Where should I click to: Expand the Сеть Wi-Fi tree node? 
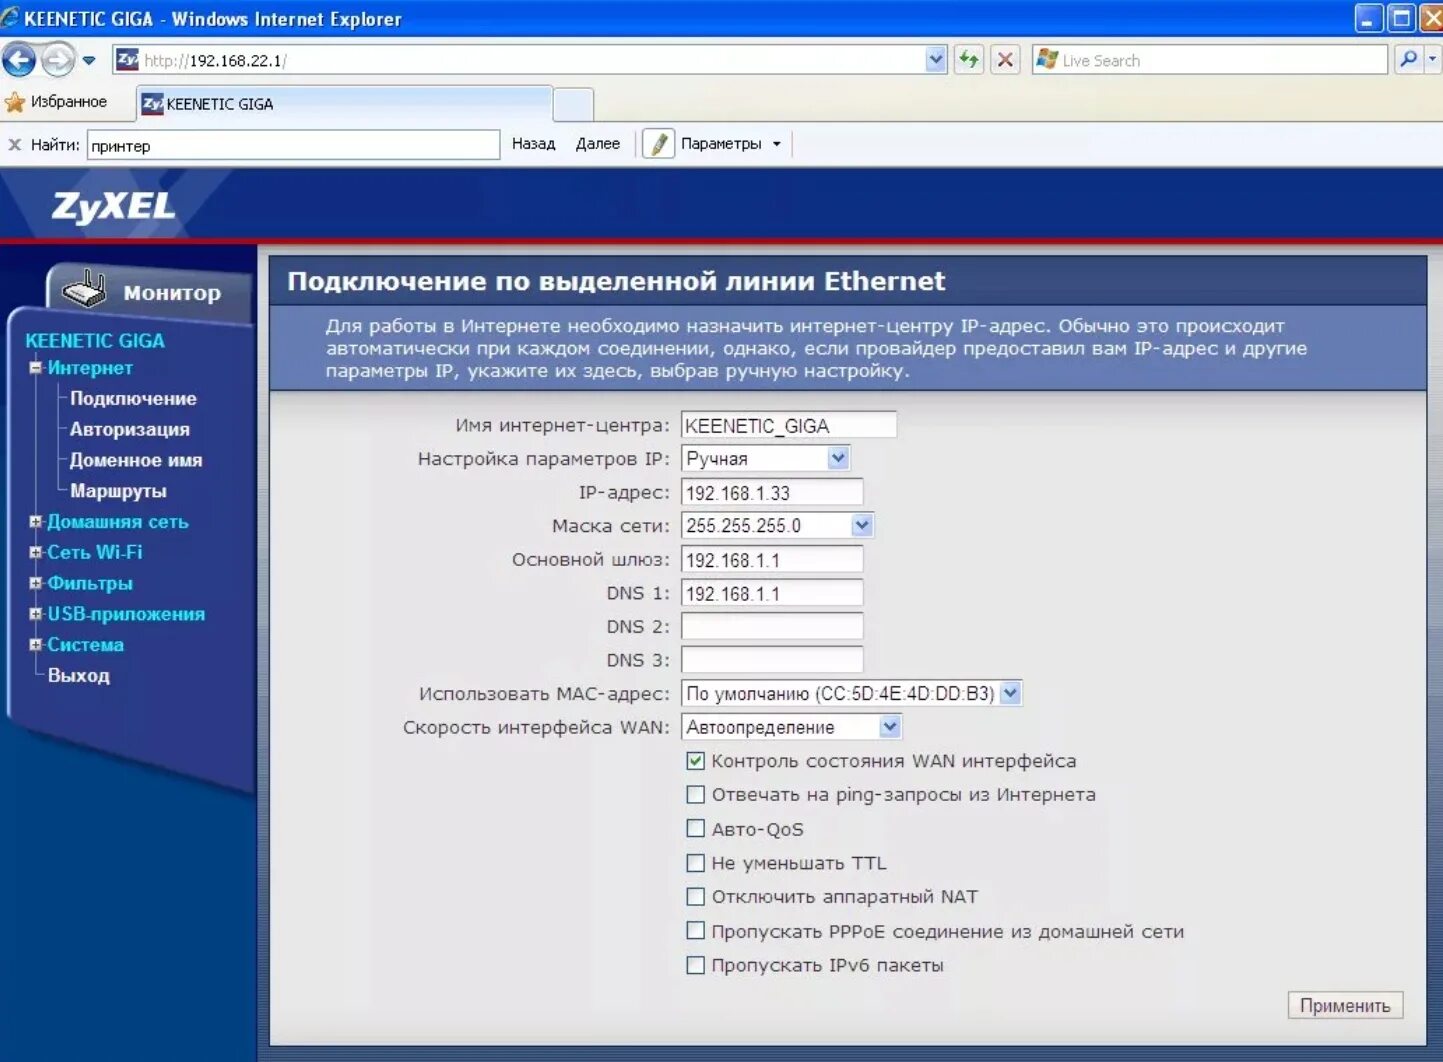tap(36, 552)
